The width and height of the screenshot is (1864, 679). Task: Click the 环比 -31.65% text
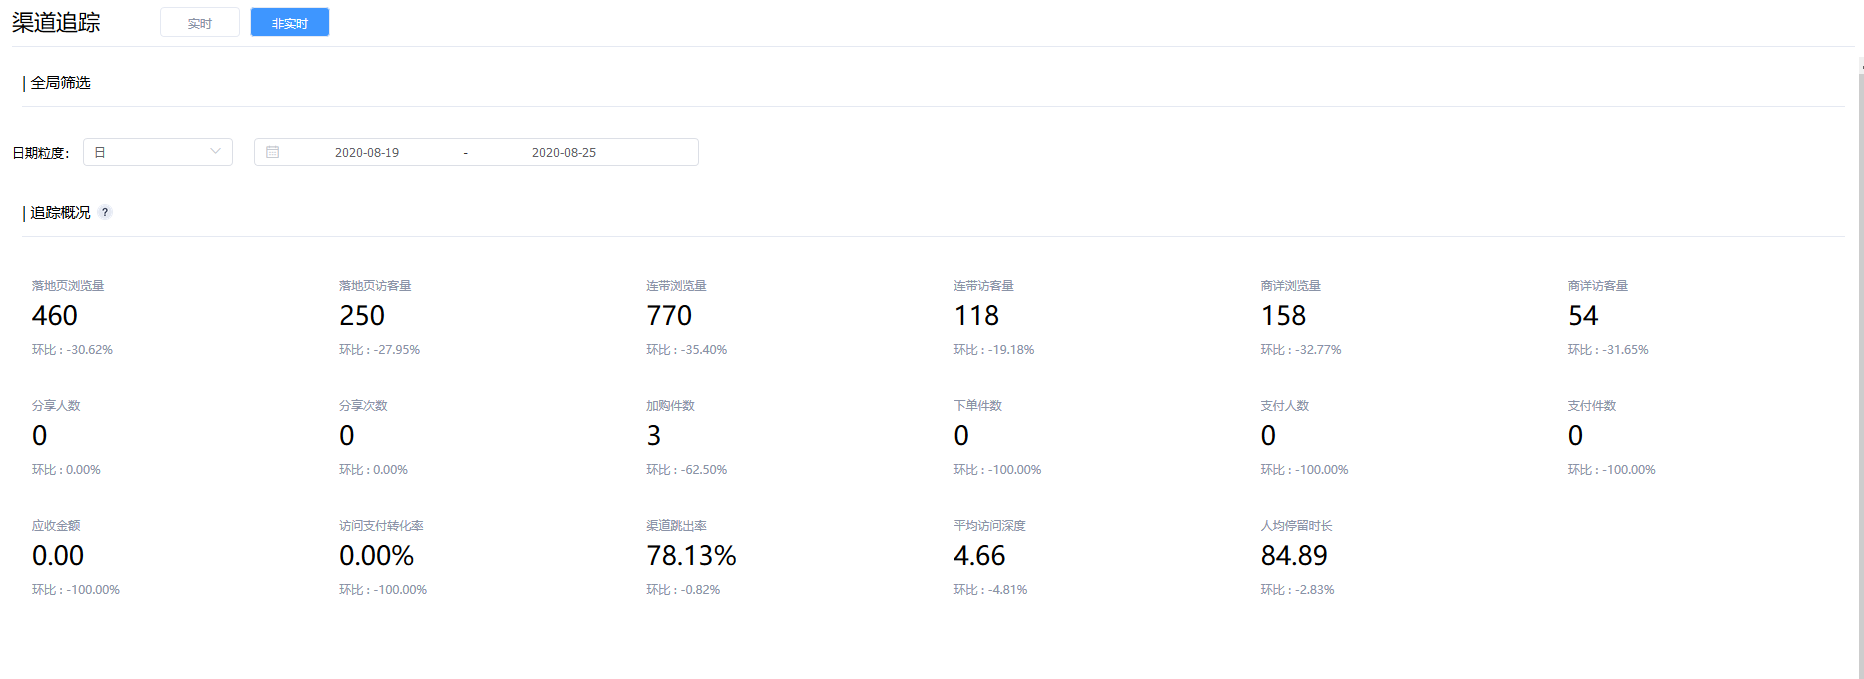tap(1607, 350)
